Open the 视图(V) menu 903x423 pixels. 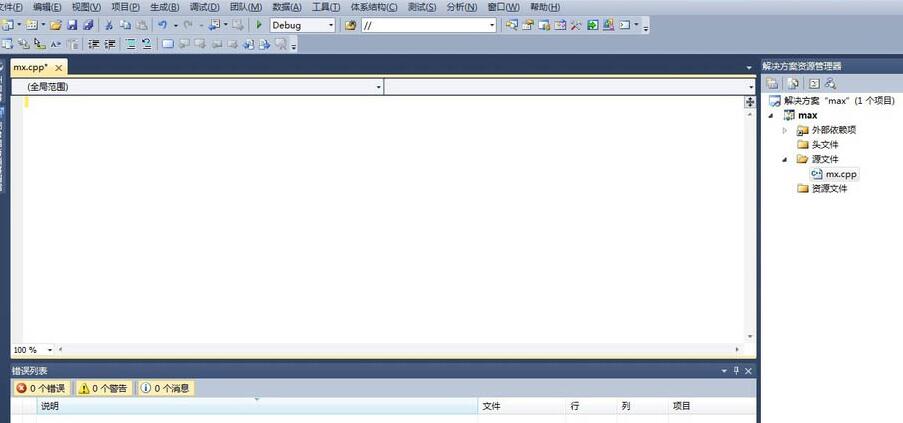(86, 7)
